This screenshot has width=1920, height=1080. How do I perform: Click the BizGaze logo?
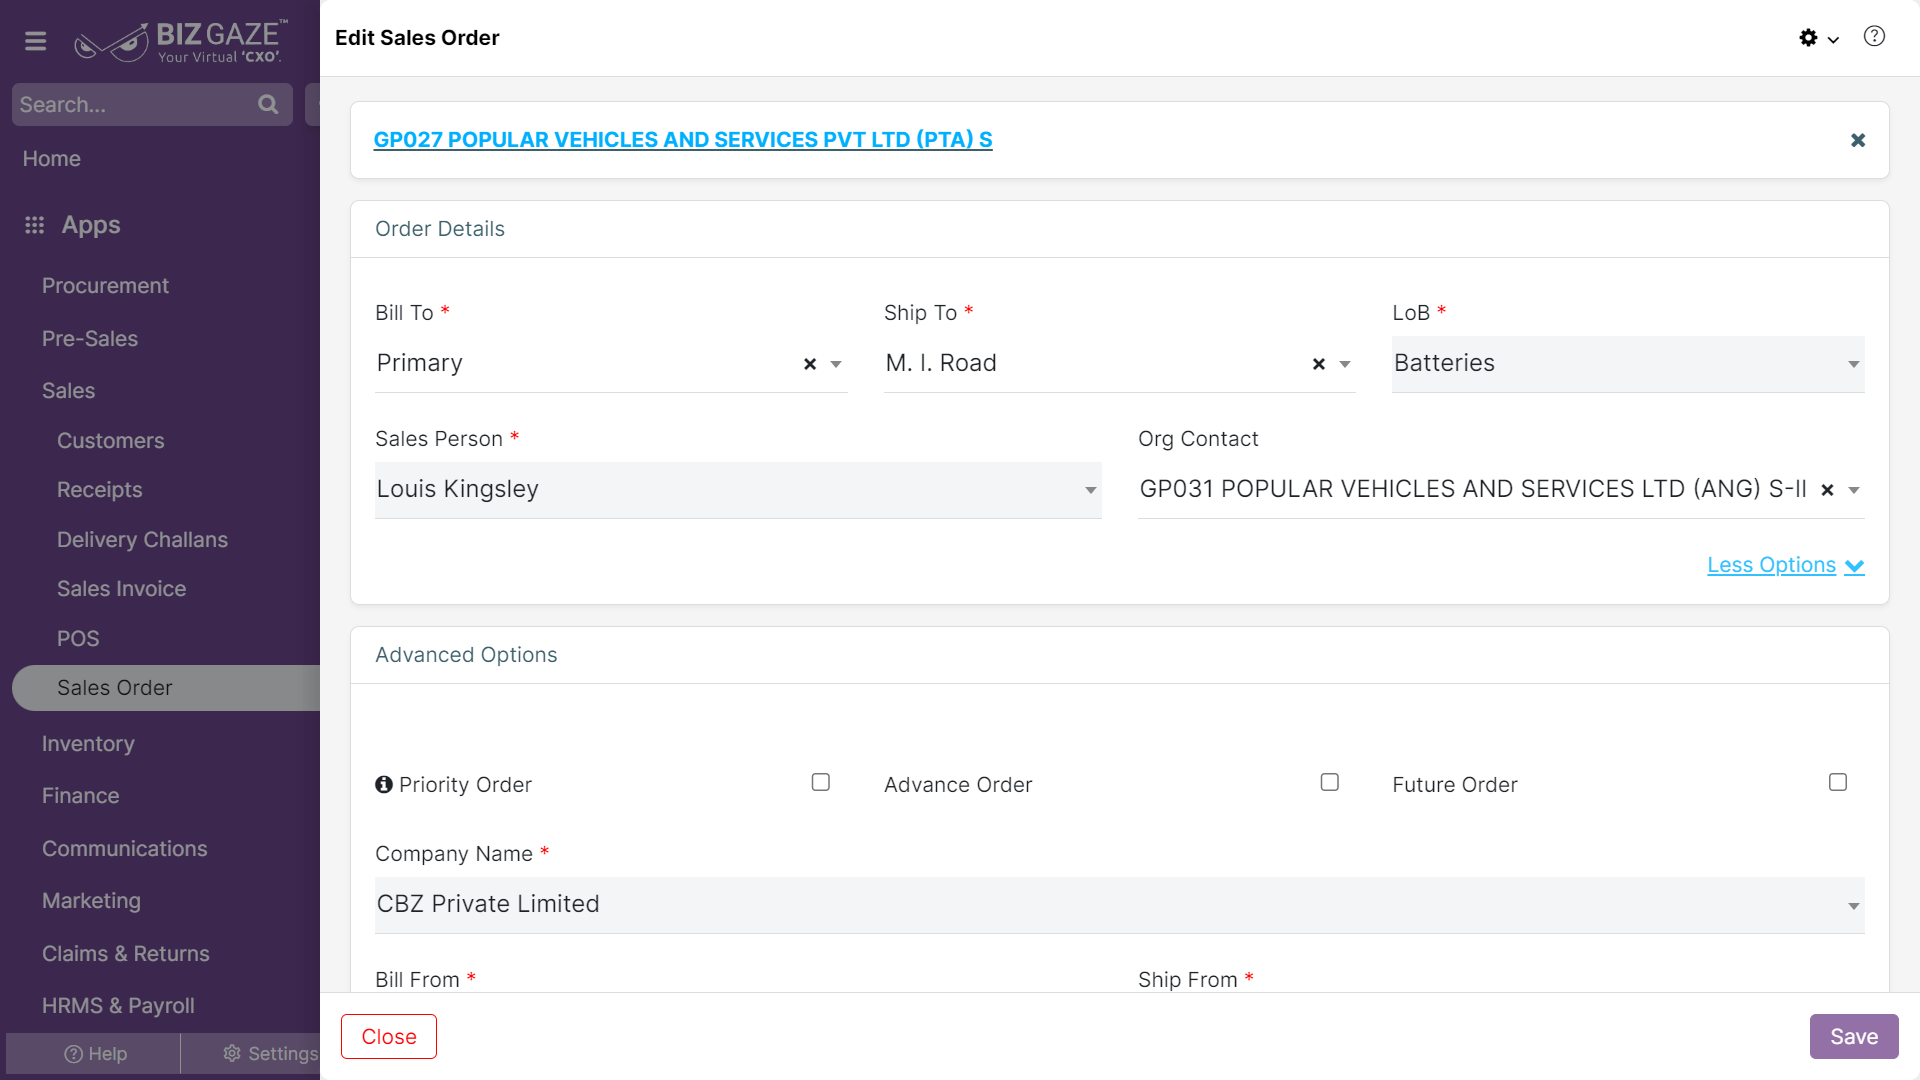(x=181, y=41)
